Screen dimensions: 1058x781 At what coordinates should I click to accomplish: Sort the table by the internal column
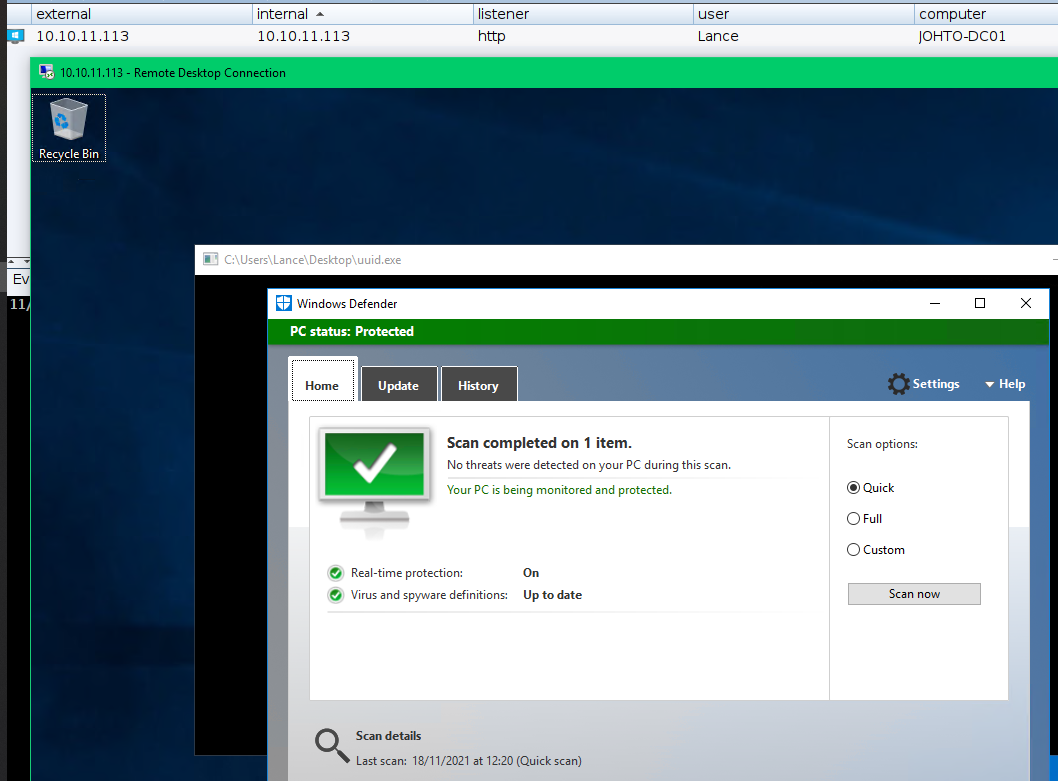coord(362,14)
